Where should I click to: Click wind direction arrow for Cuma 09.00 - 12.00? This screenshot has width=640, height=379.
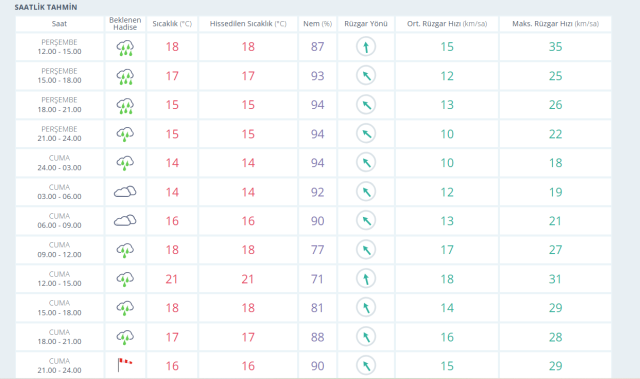click(x=366, y=250)
